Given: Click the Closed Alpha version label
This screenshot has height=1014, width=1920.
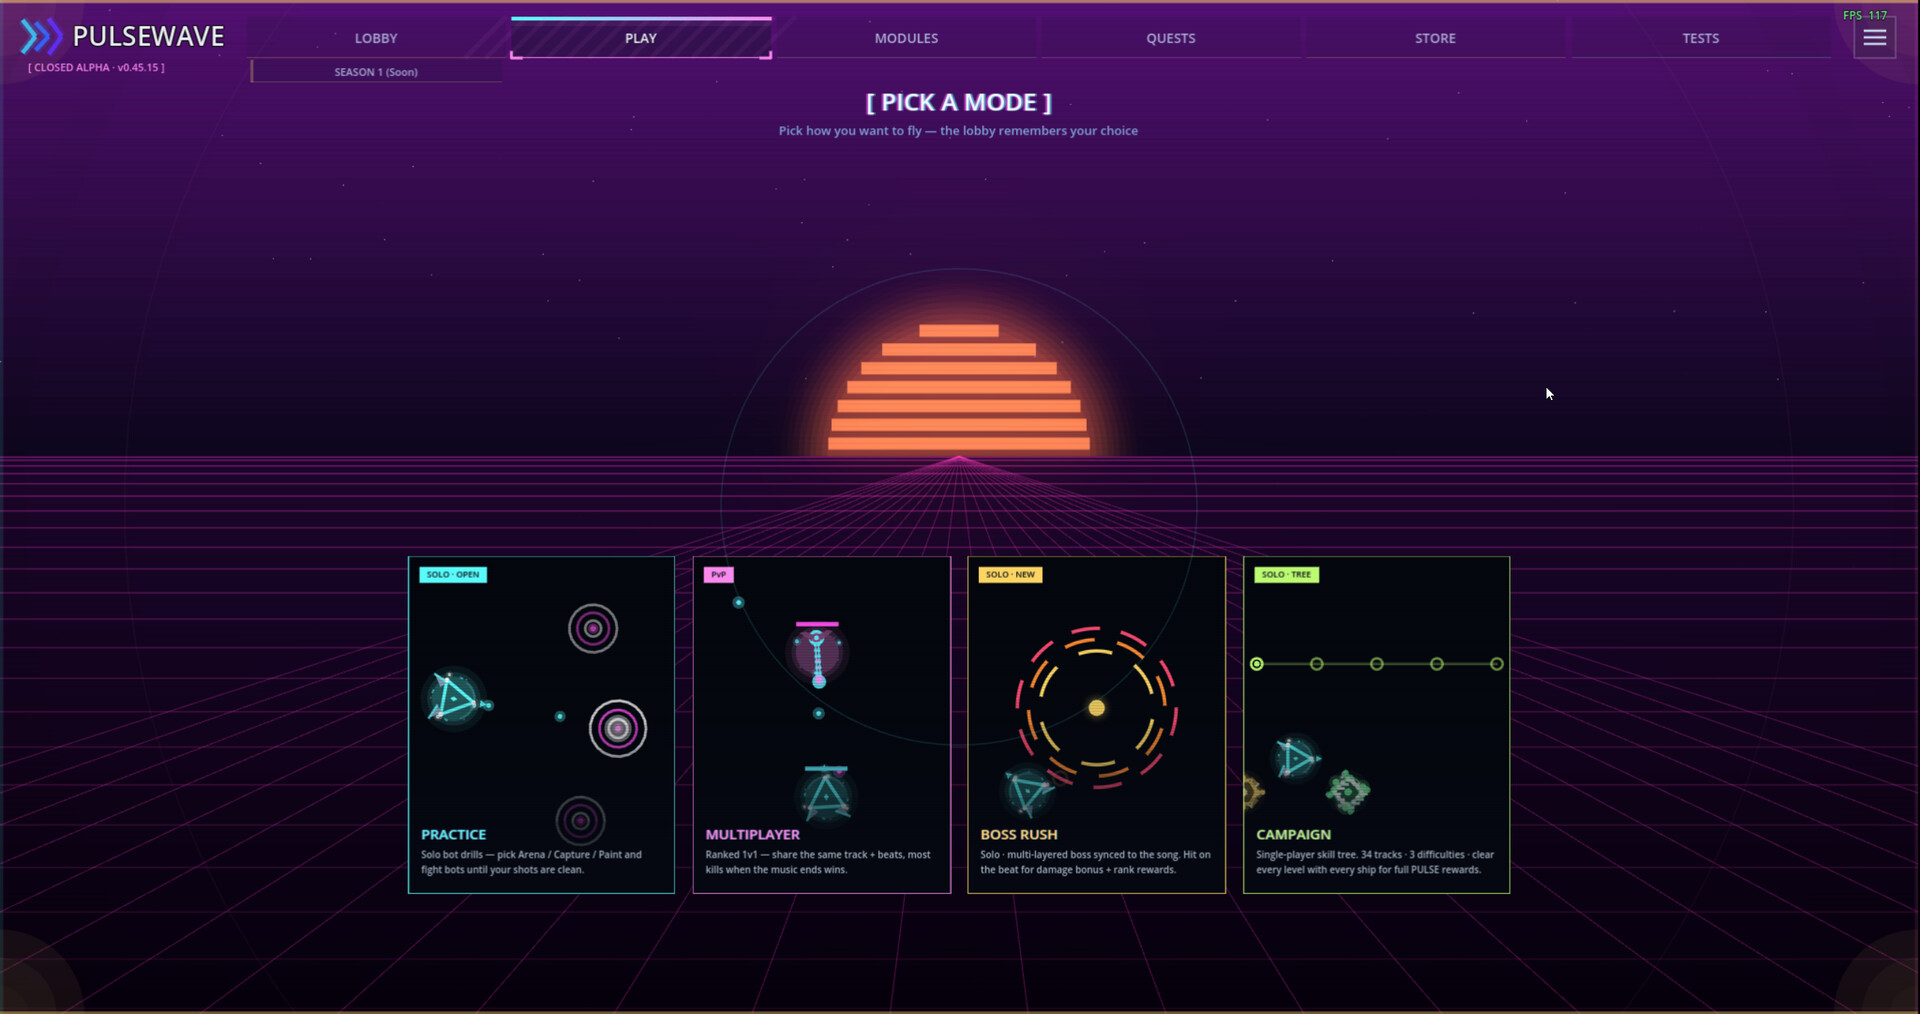Looking at the screenshot, I should pos(96,68).
